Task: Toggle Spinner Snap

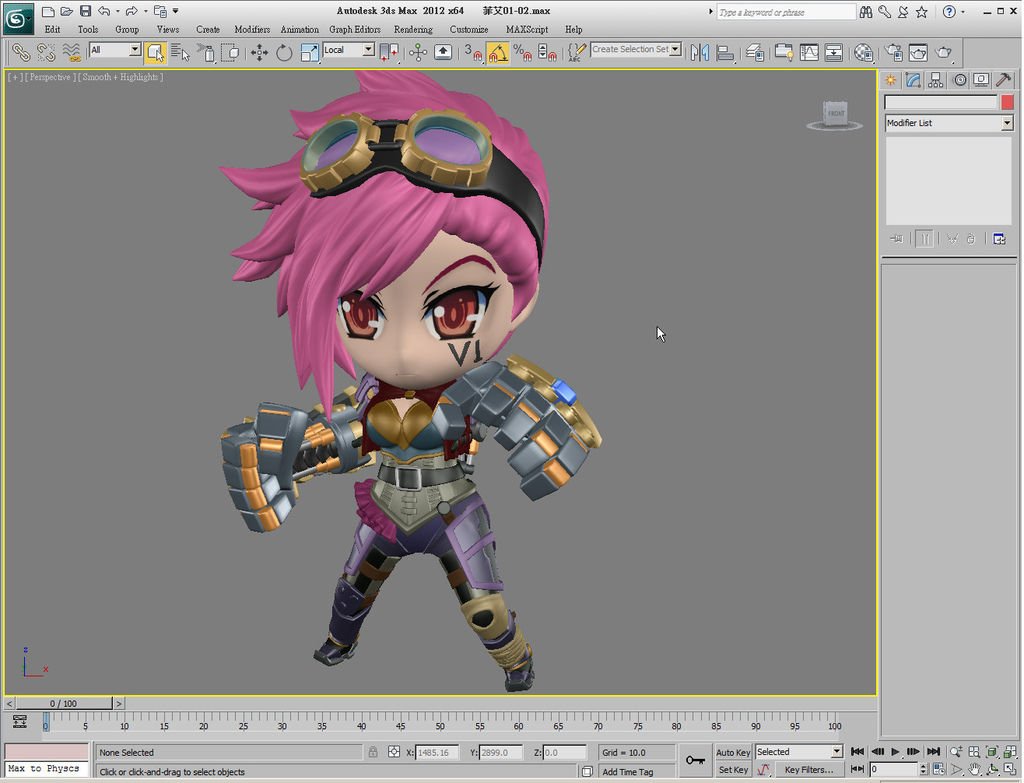Action: (x=547, y=52)
